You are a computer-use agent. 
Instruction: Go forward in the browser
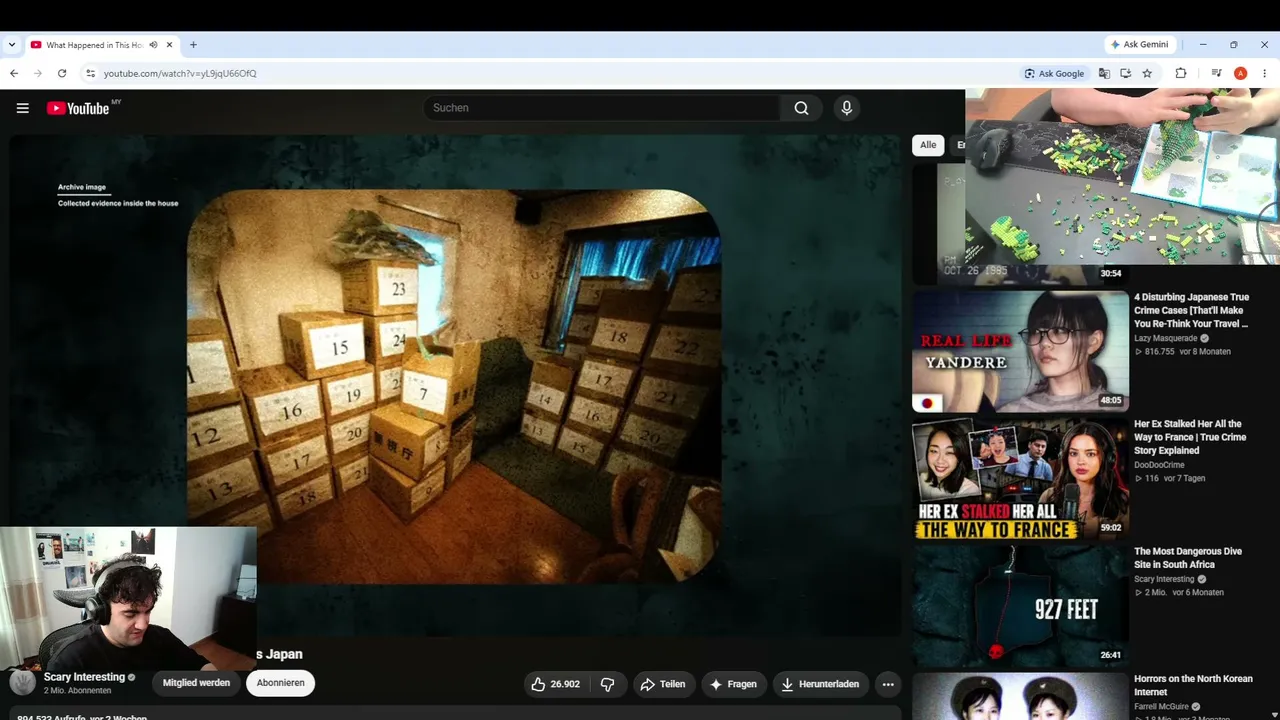[x=38, y=73]
